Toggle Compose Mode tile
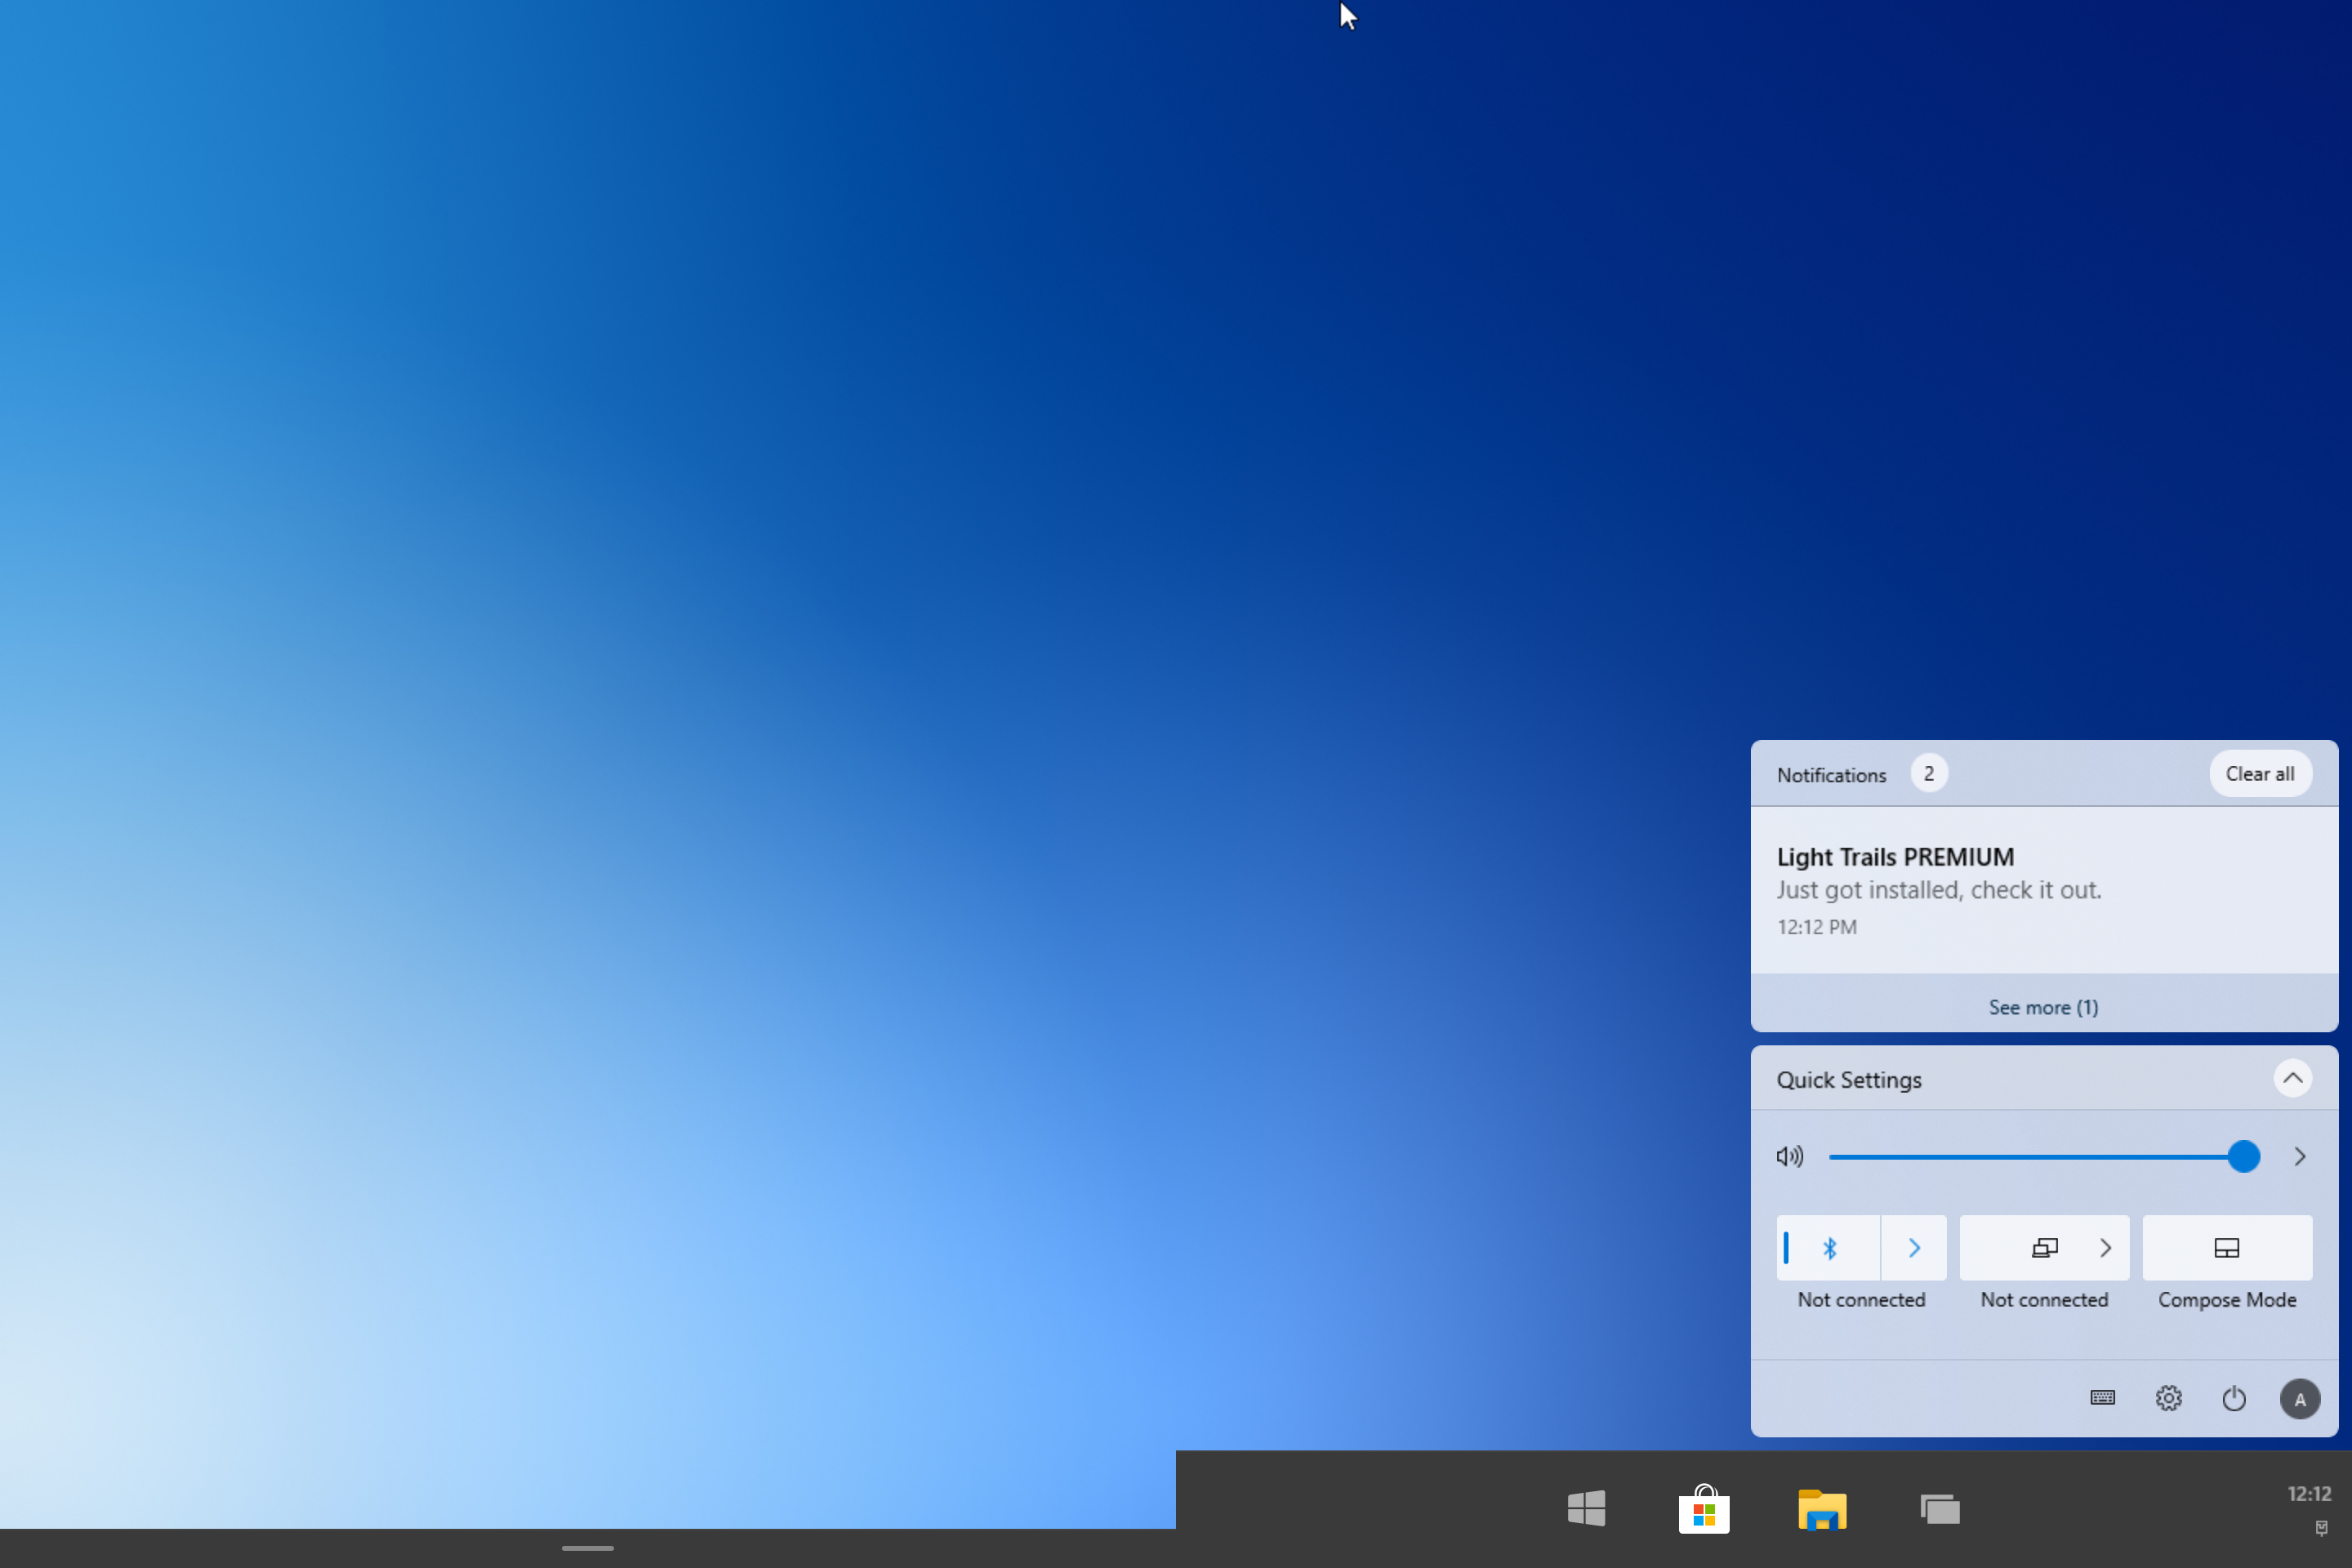The image size is (2352, 1568). (x=2227, y=1248)
